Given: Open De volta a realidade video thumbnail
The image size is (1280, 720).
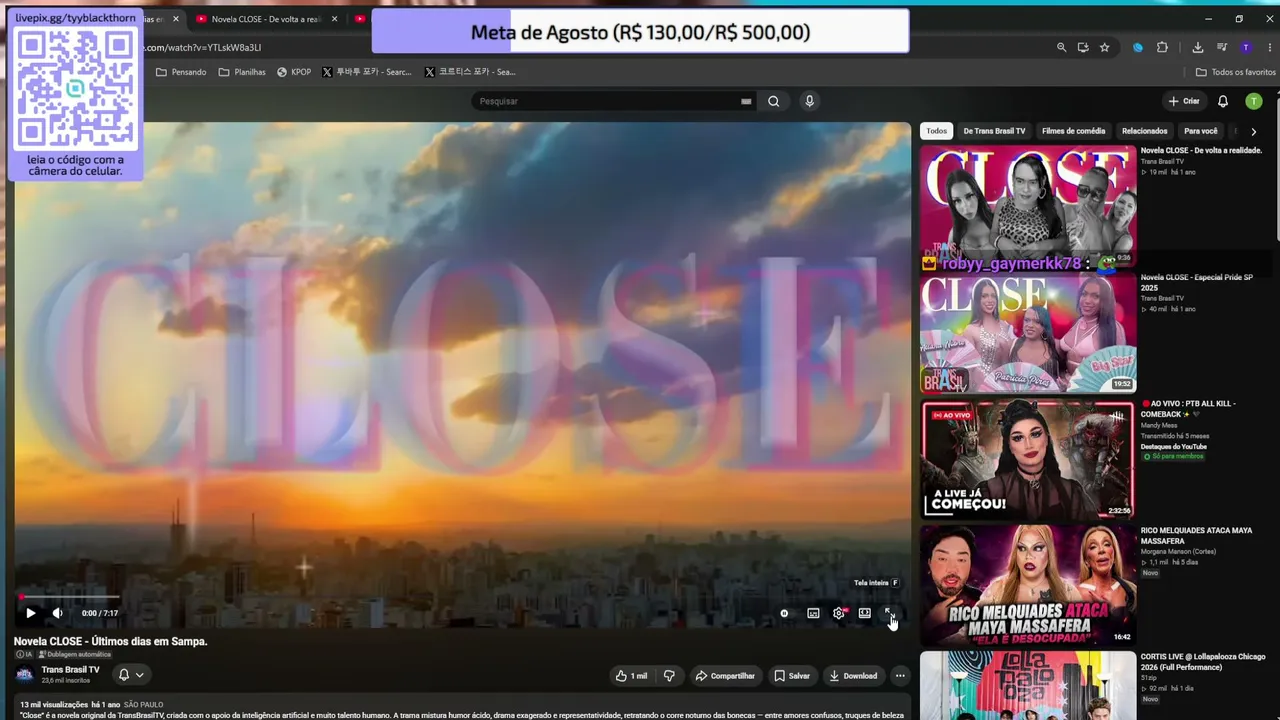Looking at the screenshot, I should tap(1028, 206).
